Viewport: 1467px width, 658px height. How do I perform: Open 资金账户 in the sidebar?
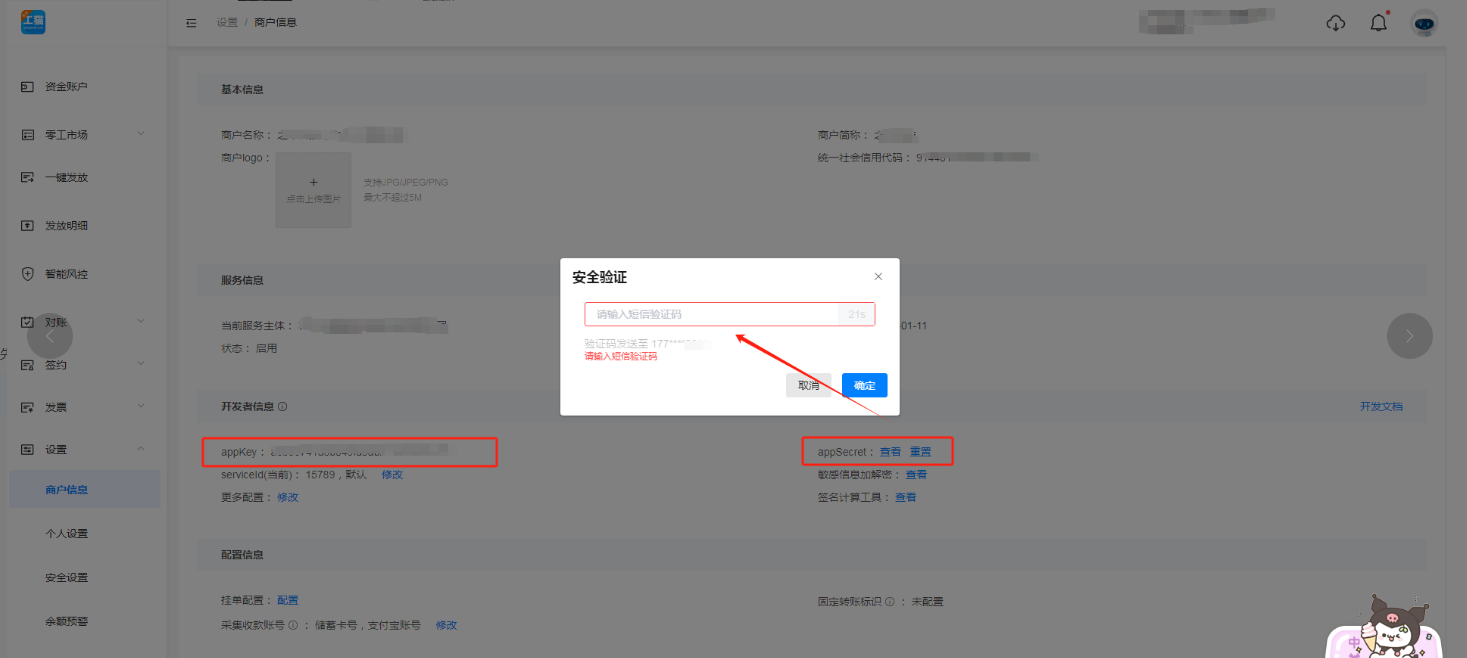tap(66, 87)
